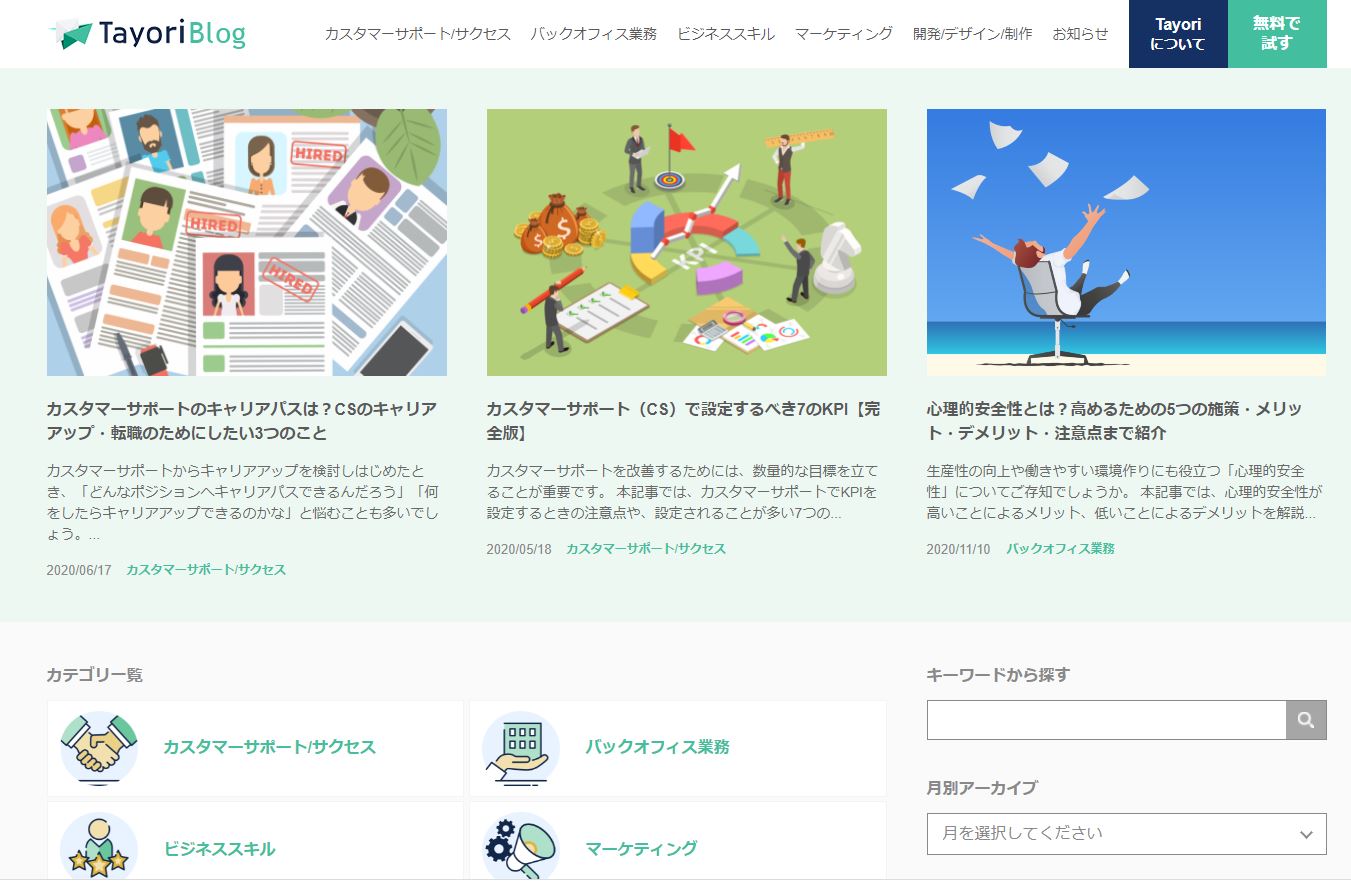The height and width of the screenshot is (882, 1351).
Task: Click the キーワードから探す heading
Action: (998, 675)
